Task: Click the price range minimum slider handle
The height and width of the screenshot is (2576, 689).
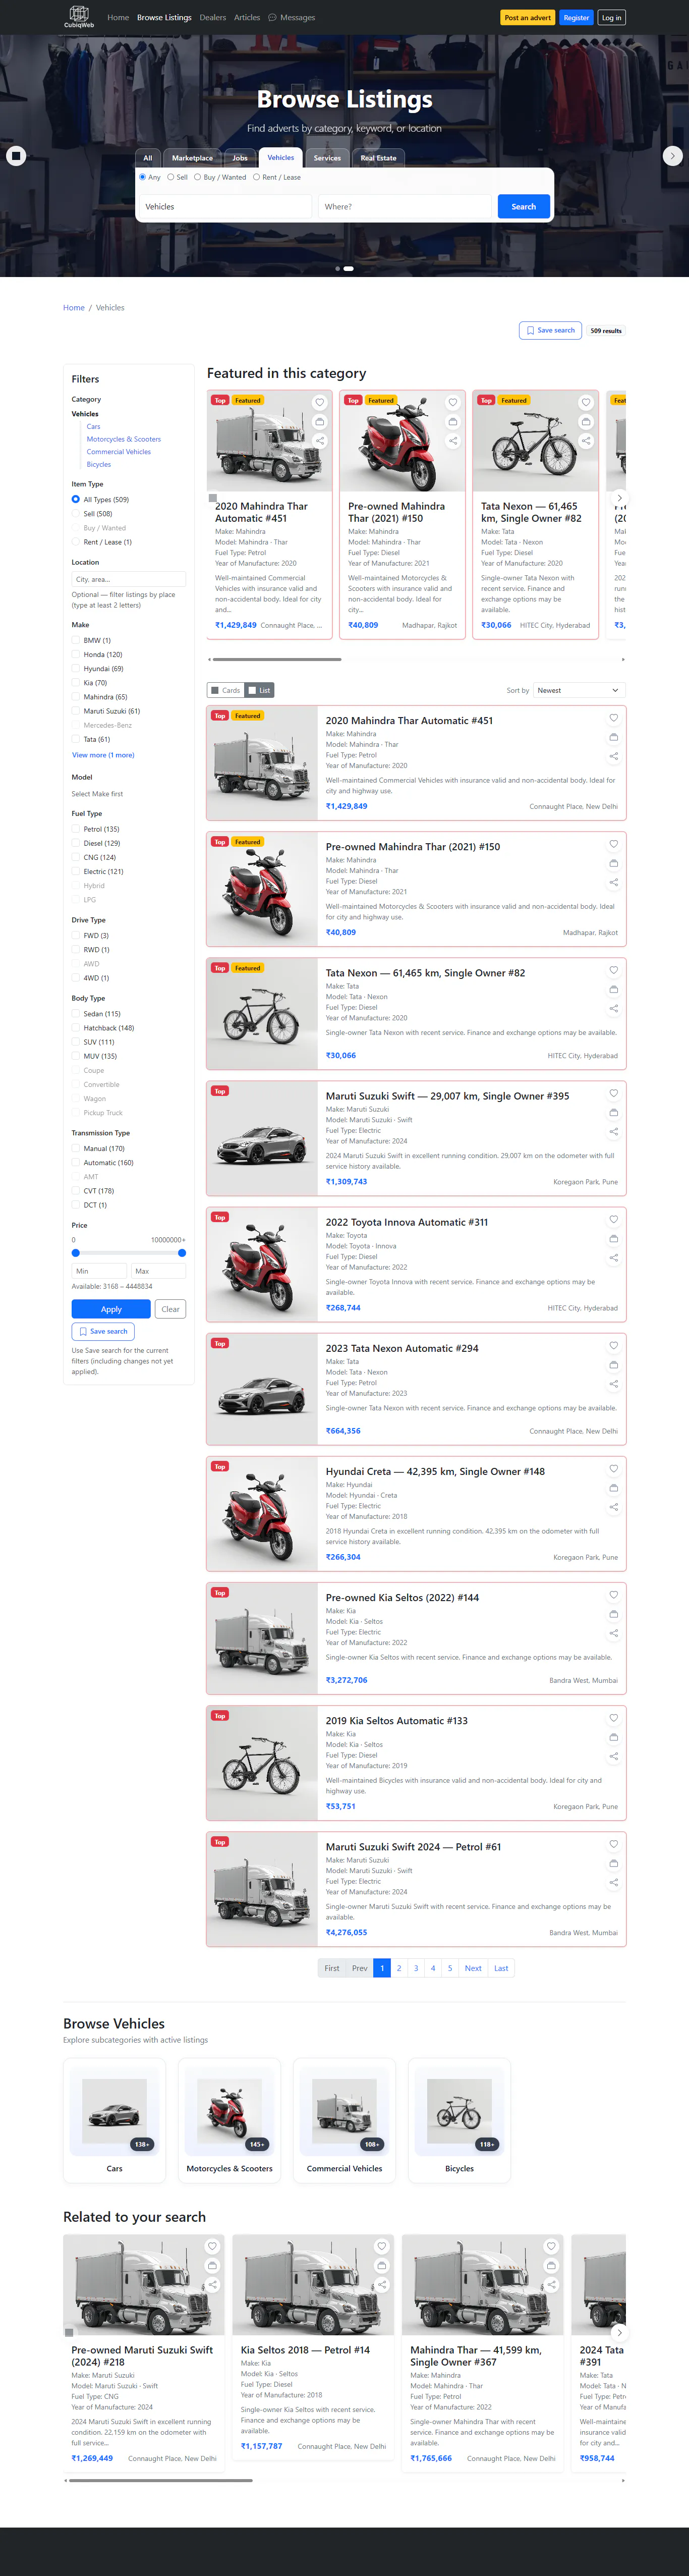Action: click(x=75, y=1253)
